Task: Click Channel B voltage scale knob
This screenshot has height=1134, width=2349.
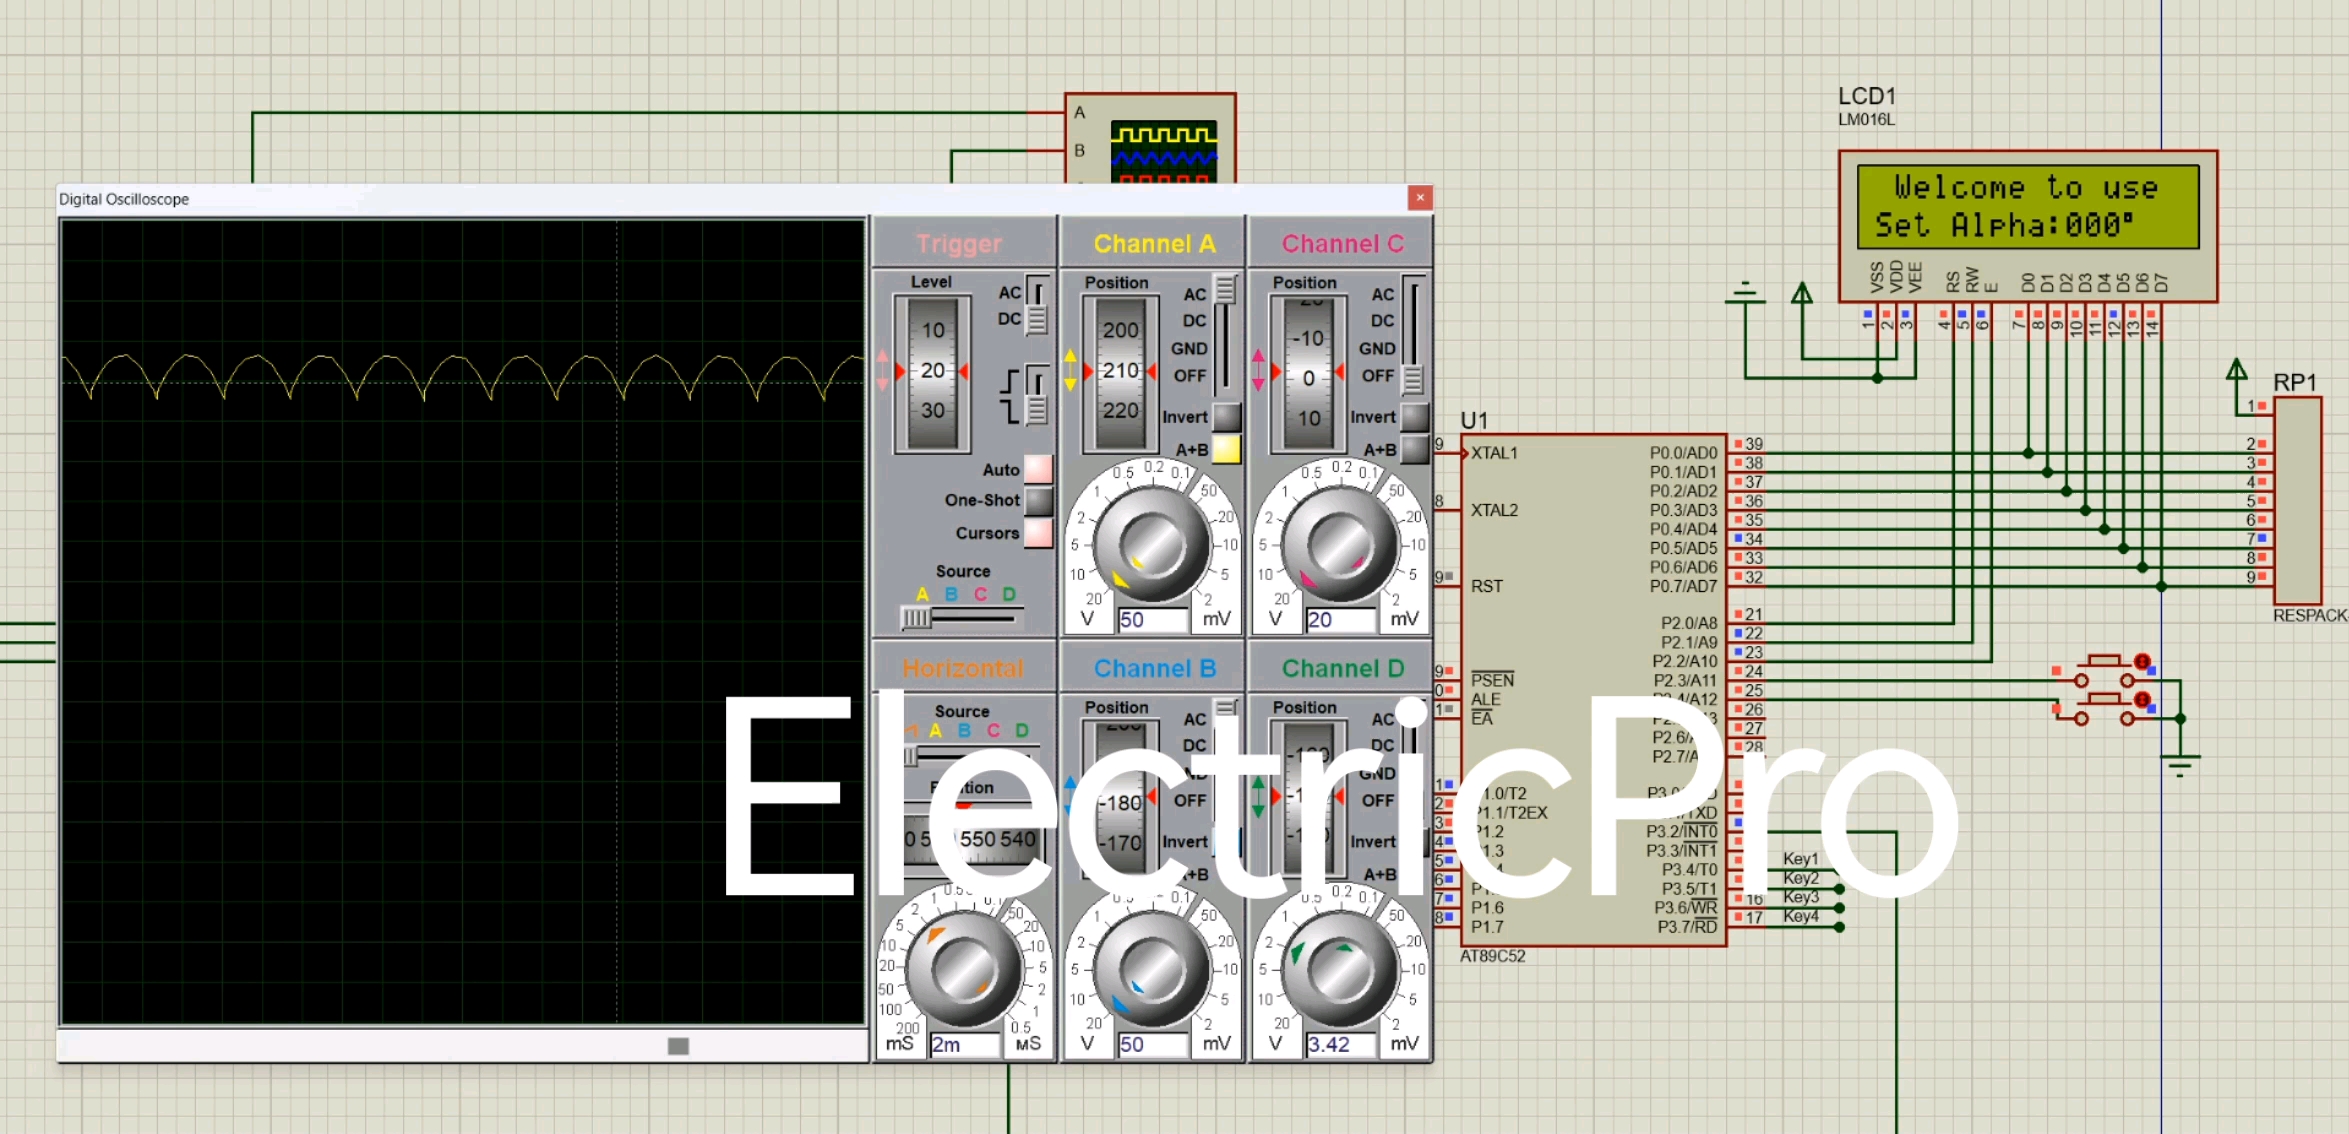Action: [1151, 969]
